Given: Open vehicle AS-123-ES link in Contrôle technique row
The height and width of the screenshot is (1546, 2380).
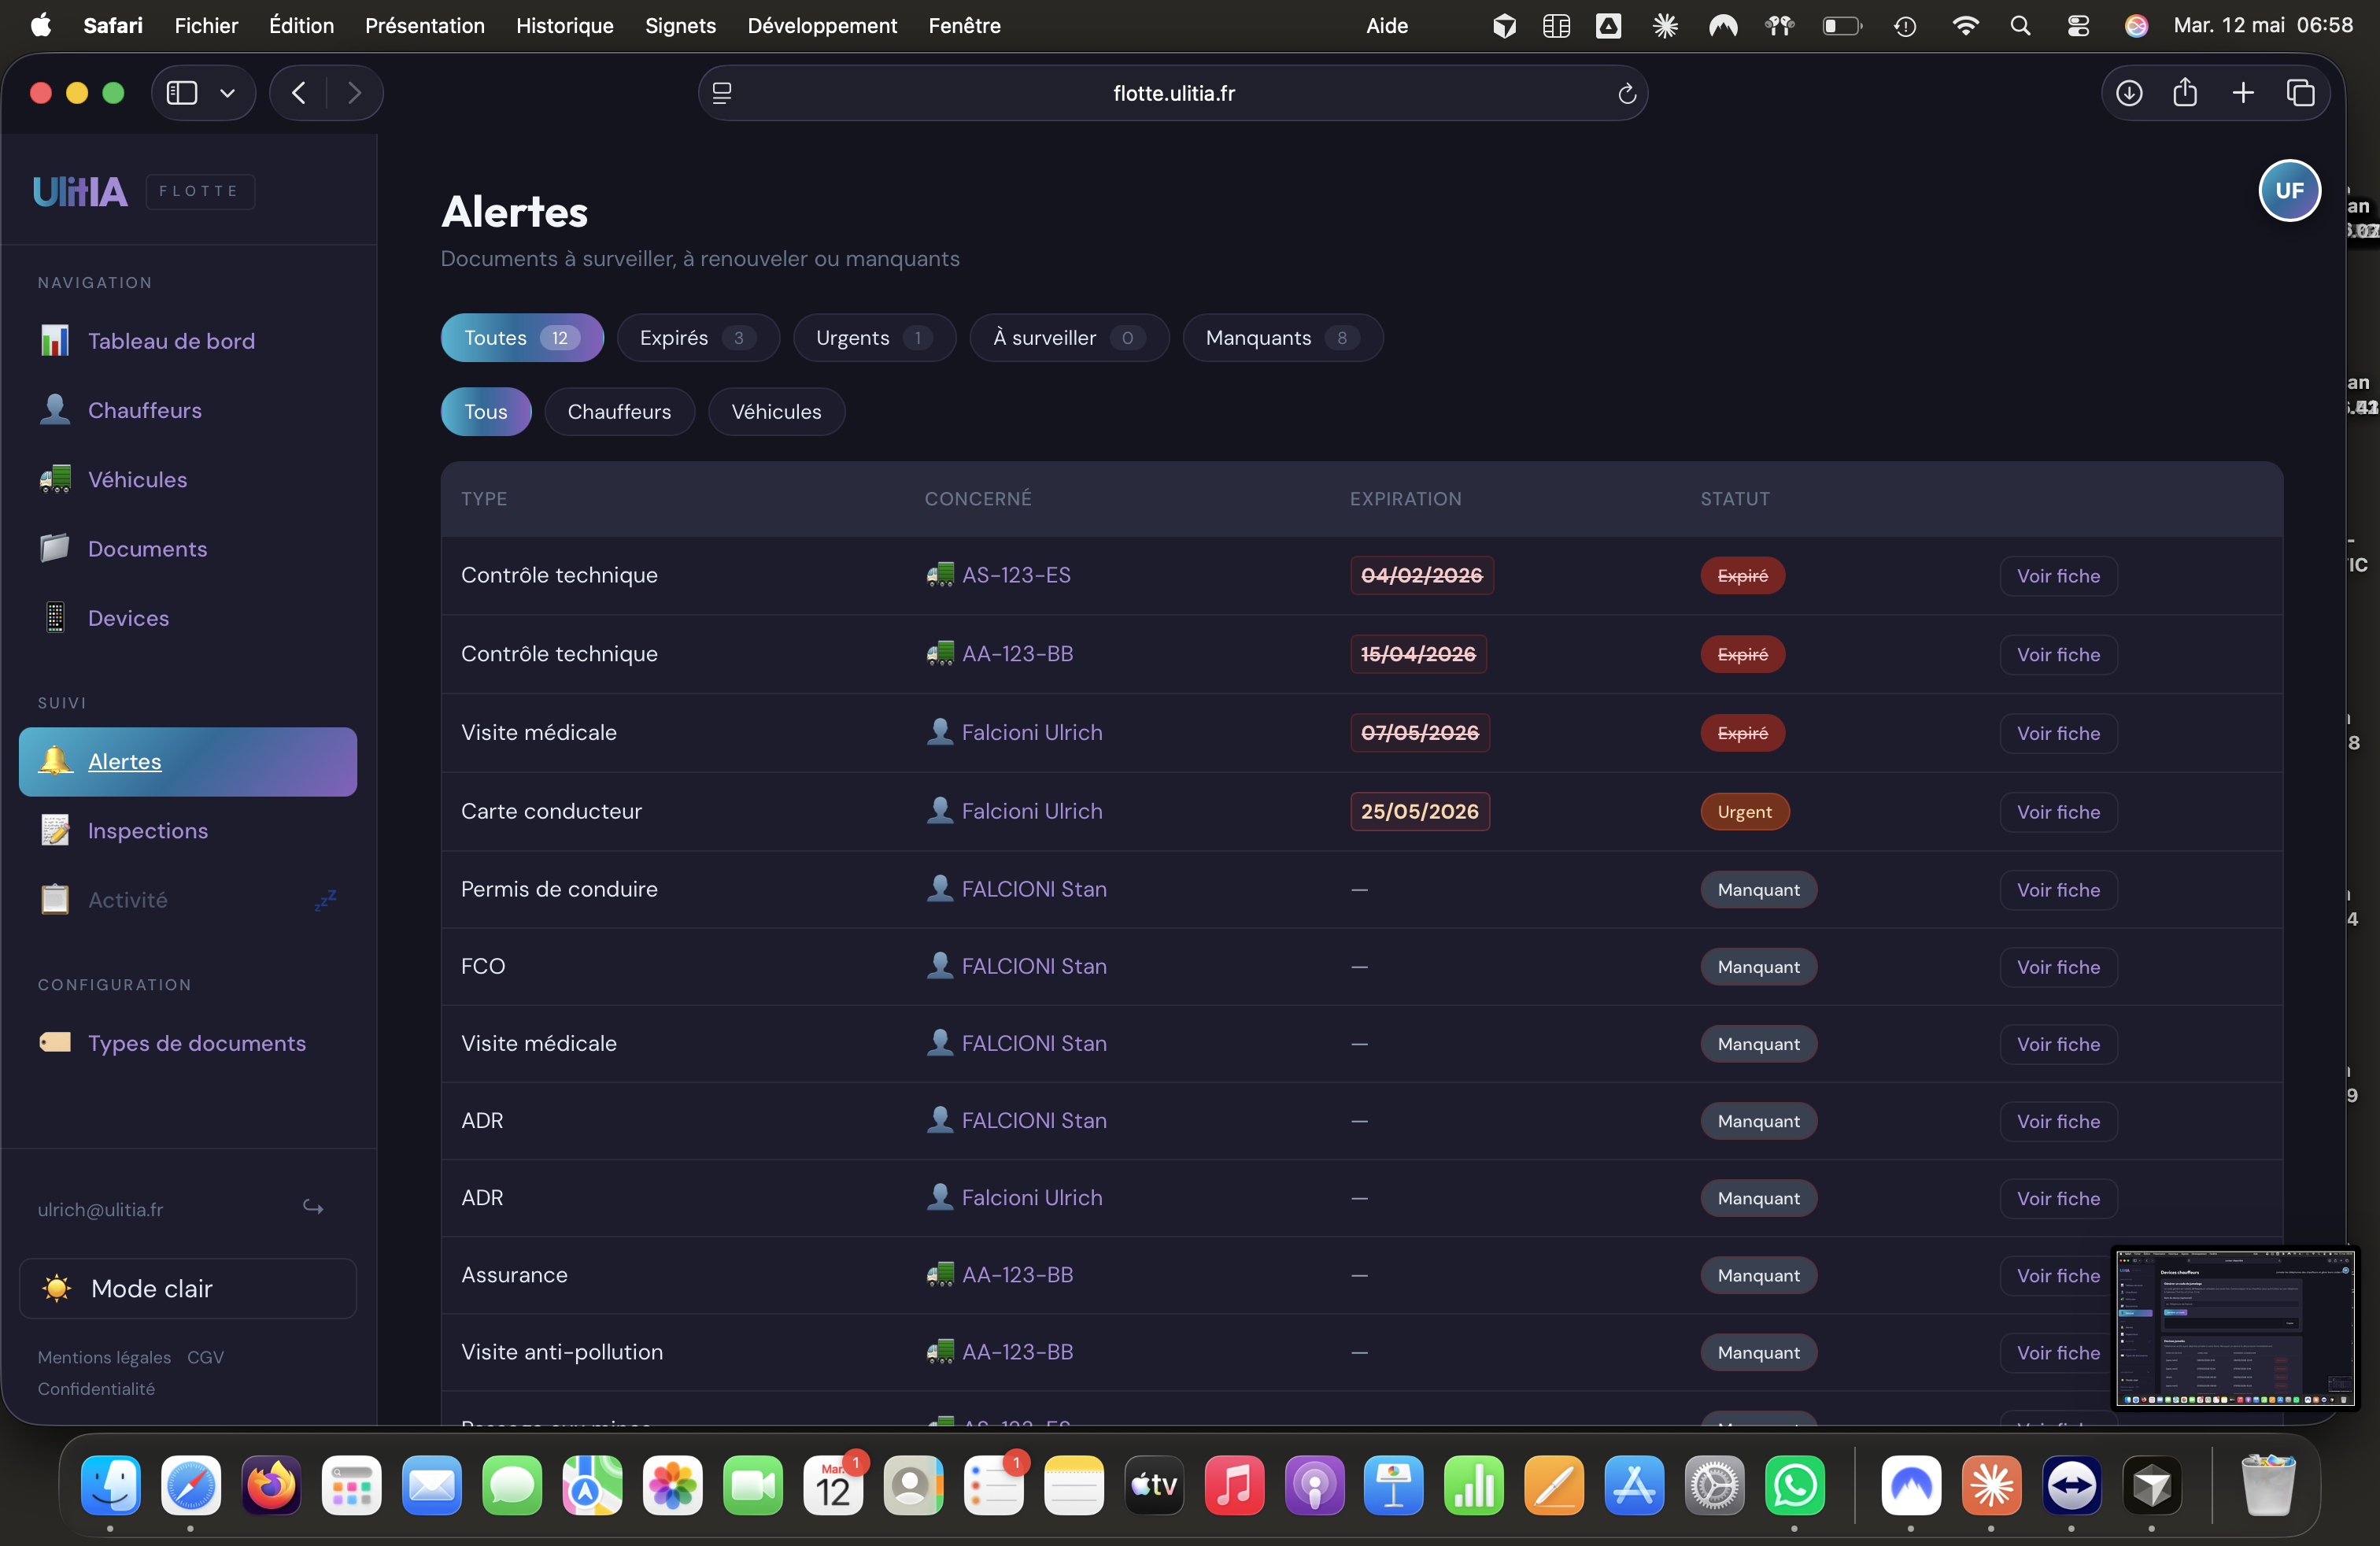Looking at the screenshot, I should [1015, 575].
